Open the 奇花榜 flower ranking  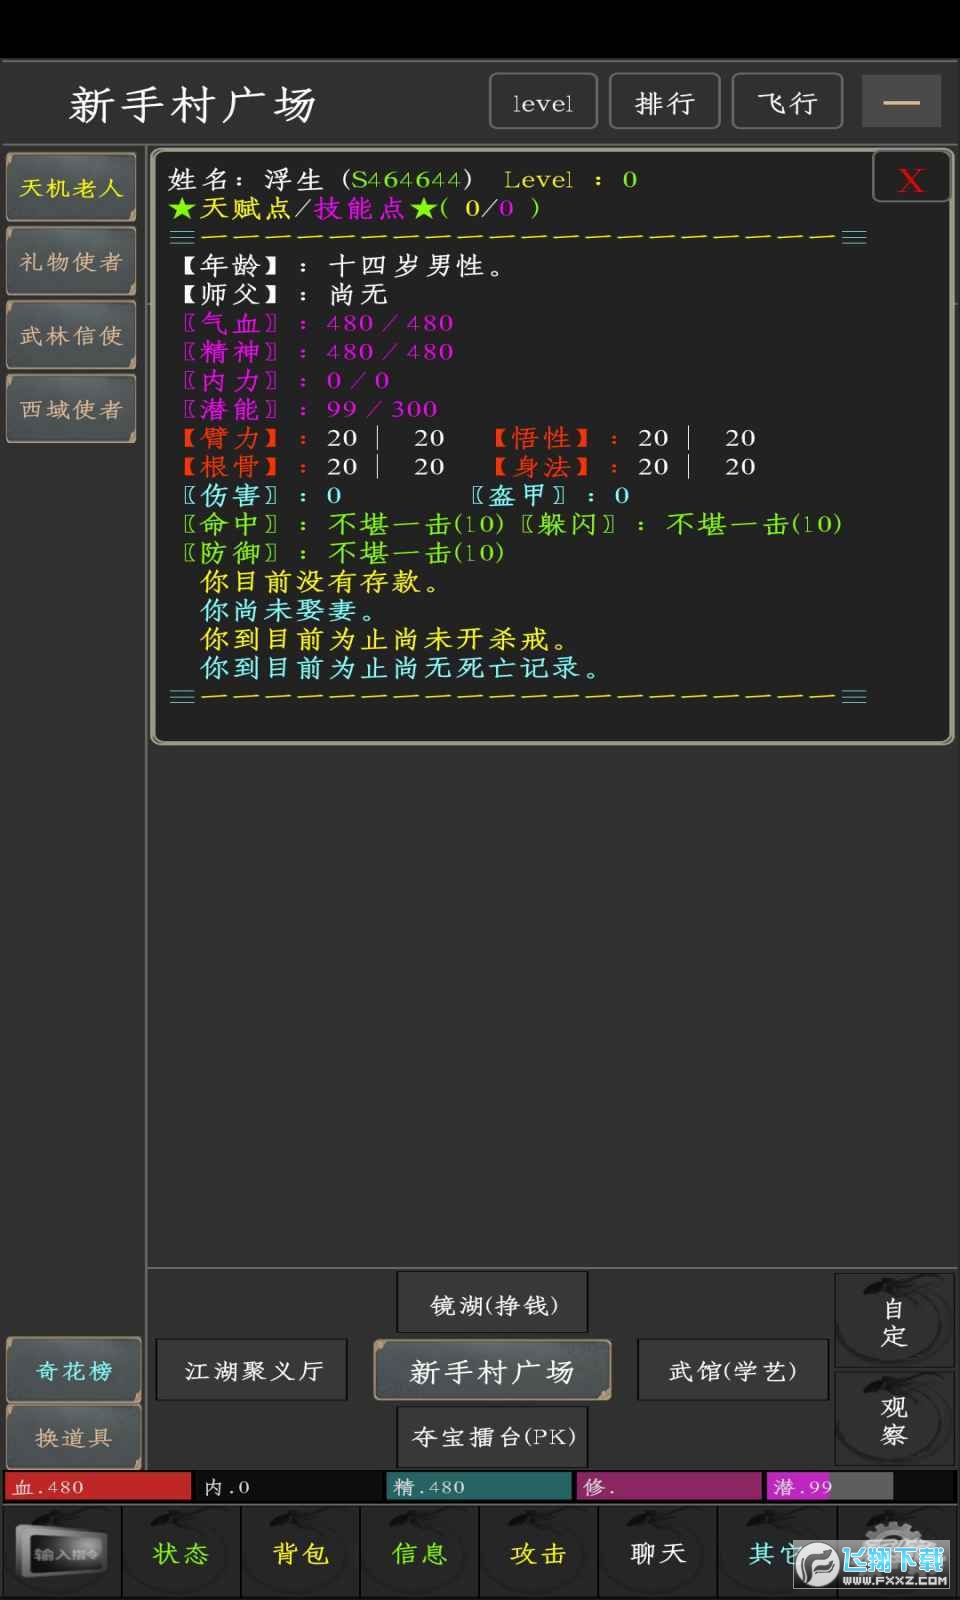73,1370
